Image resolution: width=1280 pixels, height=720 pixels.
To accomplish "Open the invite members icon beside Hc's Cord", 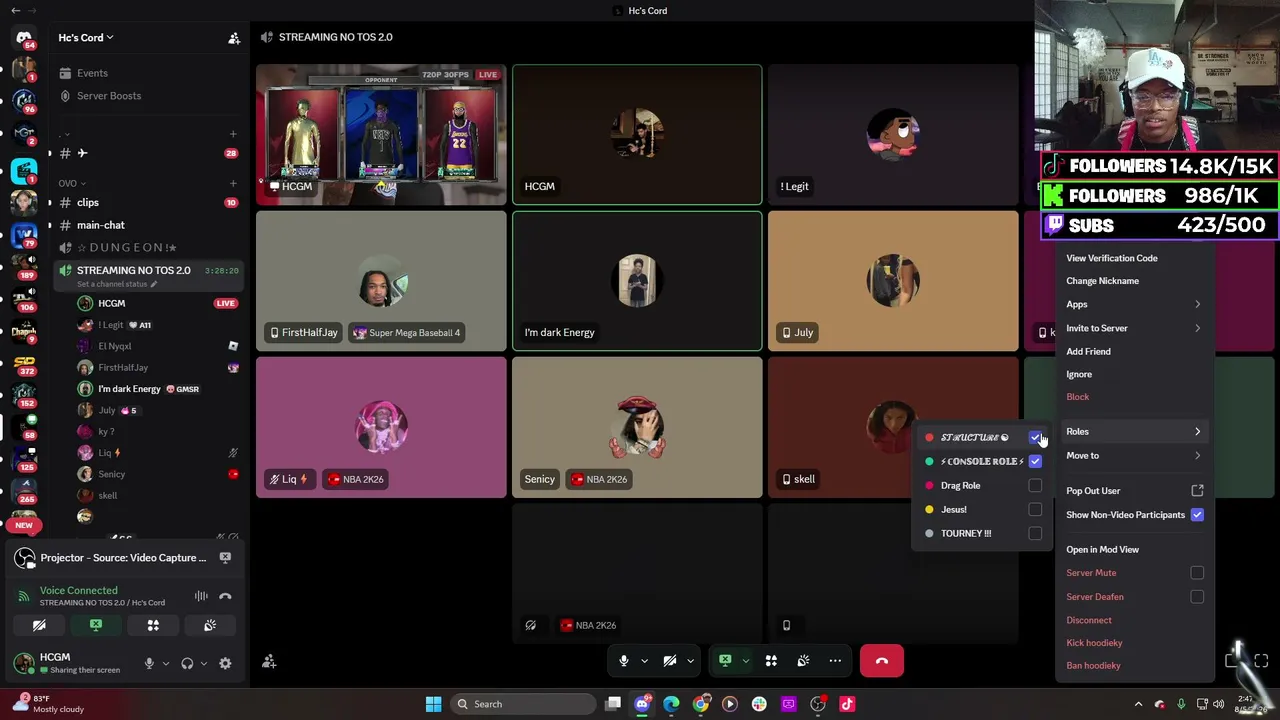I will tap(234, 38).
